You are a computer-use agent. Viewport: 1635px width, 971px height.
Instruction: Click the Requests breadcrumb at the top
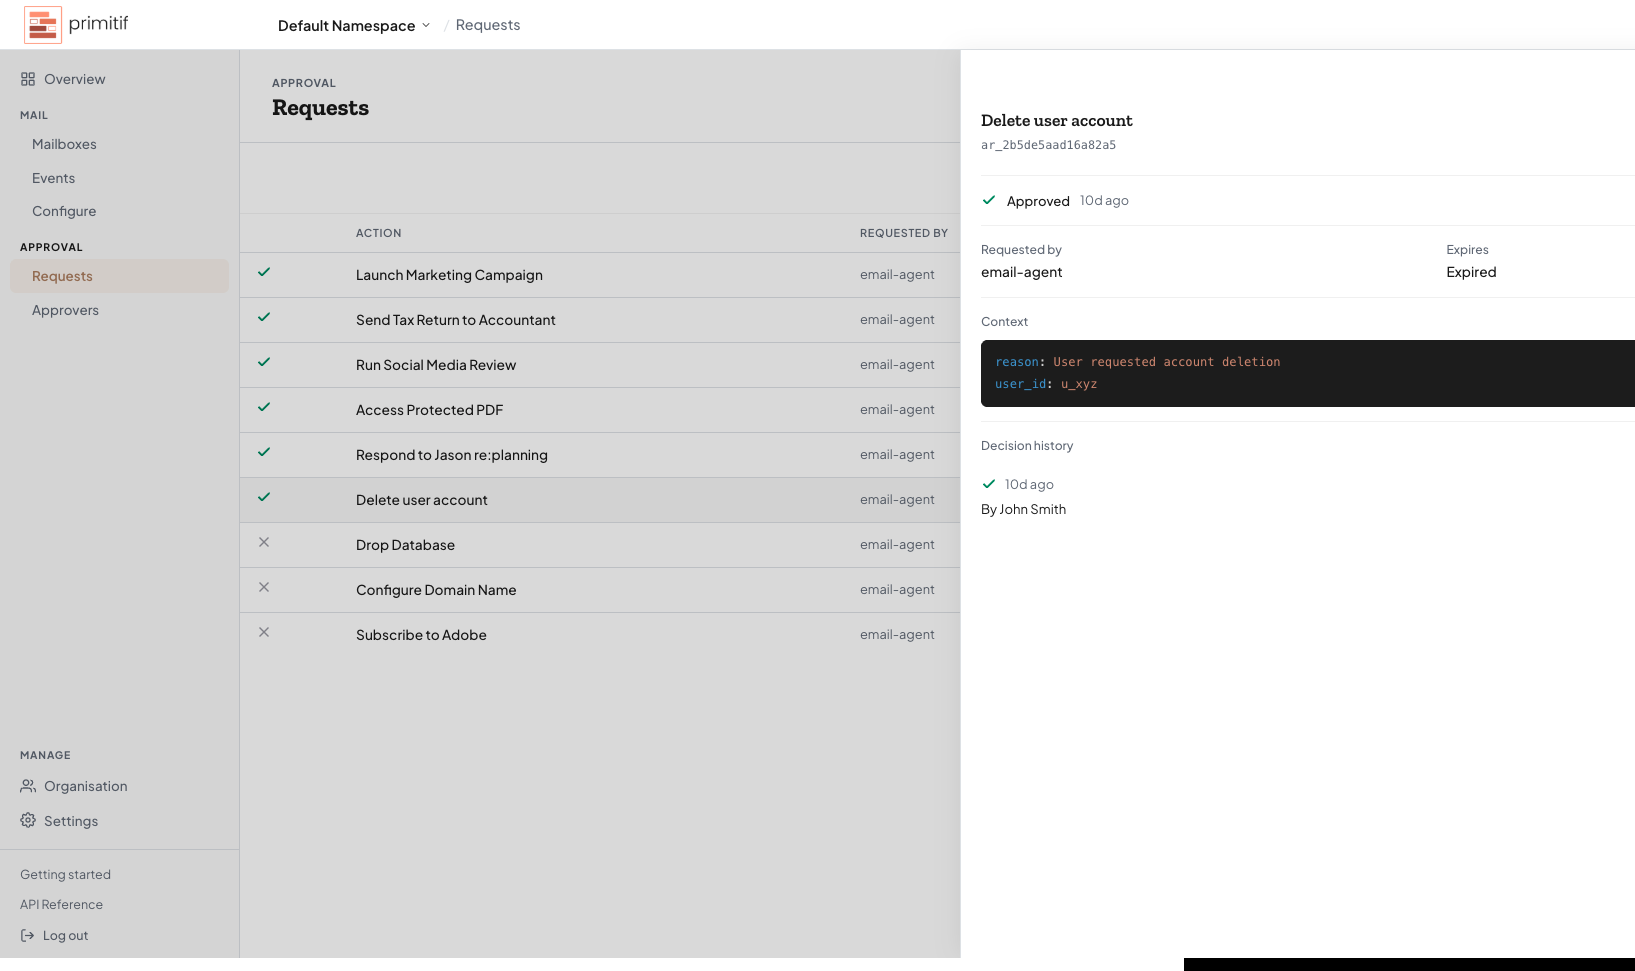click(x=487, y=24)
